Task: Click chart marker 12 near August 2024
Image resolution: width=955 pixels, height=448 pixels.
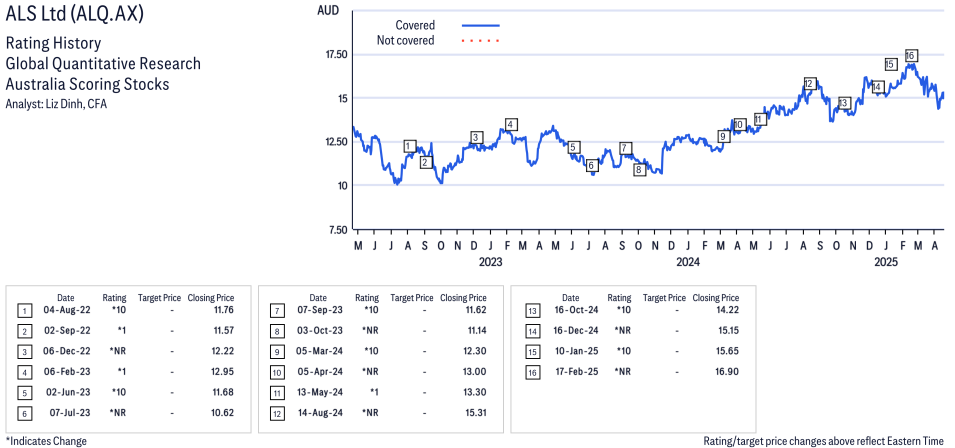Action: point(809,84)
